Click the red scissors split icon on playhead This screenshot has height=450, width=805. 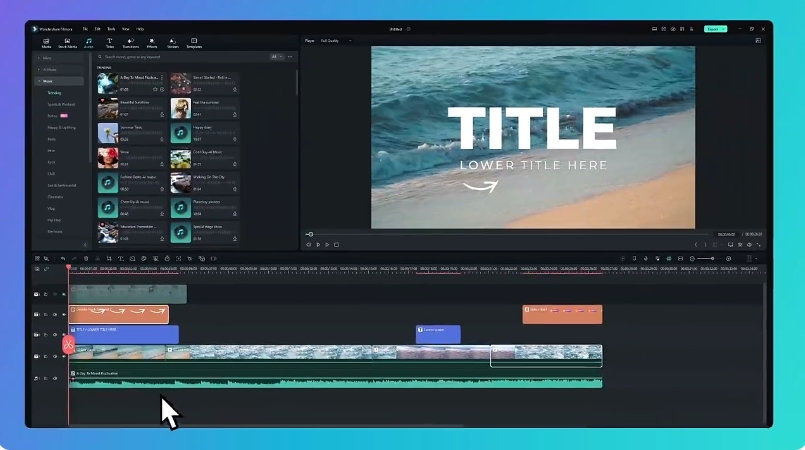pyautogui.click(x=69, y=345)
